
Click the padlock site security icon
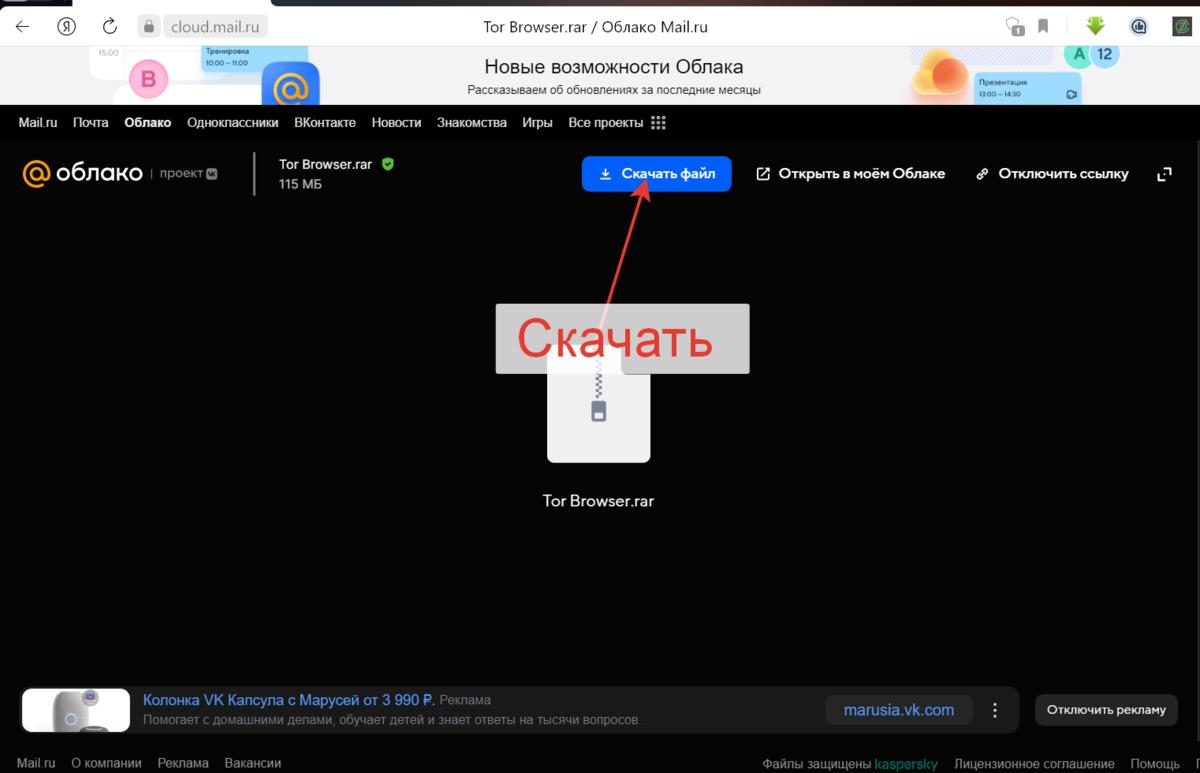click(x=149, y=27)
